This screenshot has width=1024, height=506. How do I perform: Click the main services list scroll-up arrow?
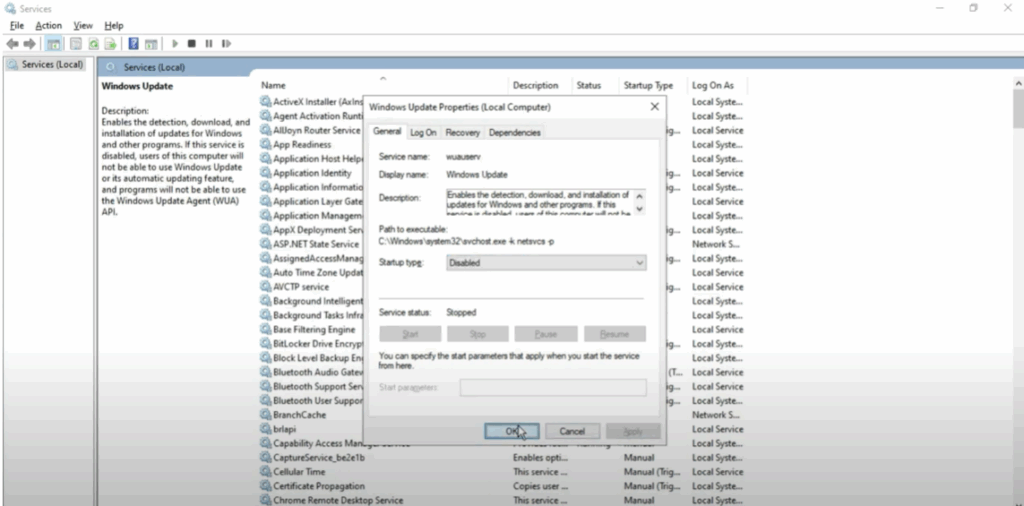1019,84
